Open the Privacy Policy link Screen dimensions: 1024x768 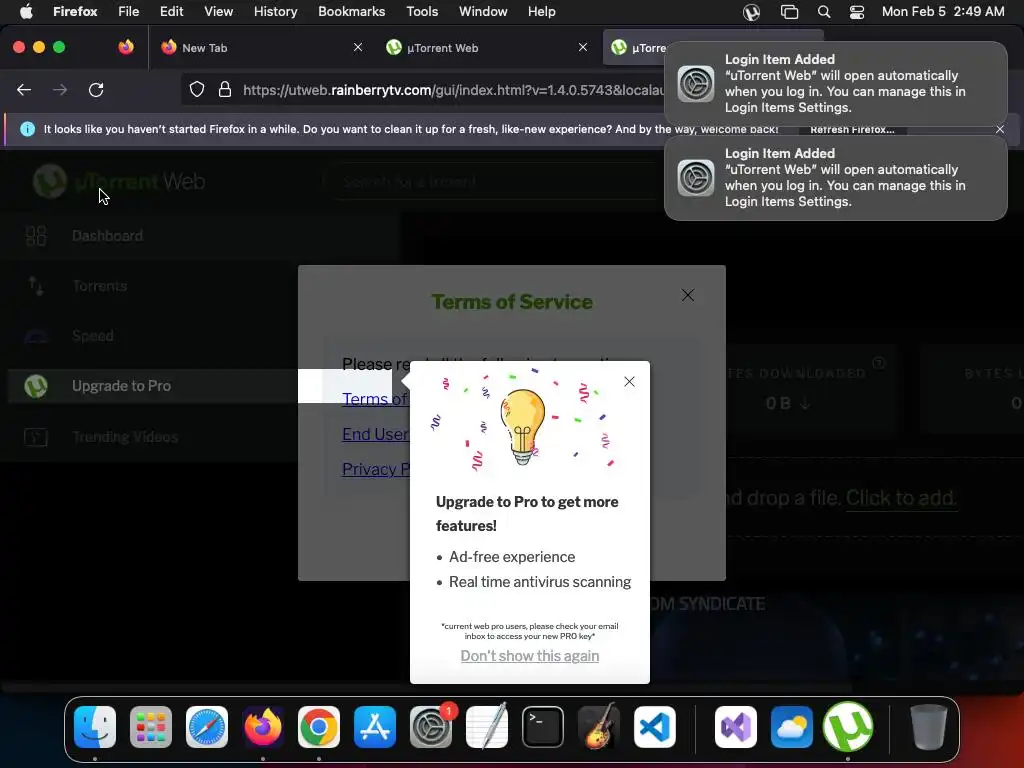[376, 469]
